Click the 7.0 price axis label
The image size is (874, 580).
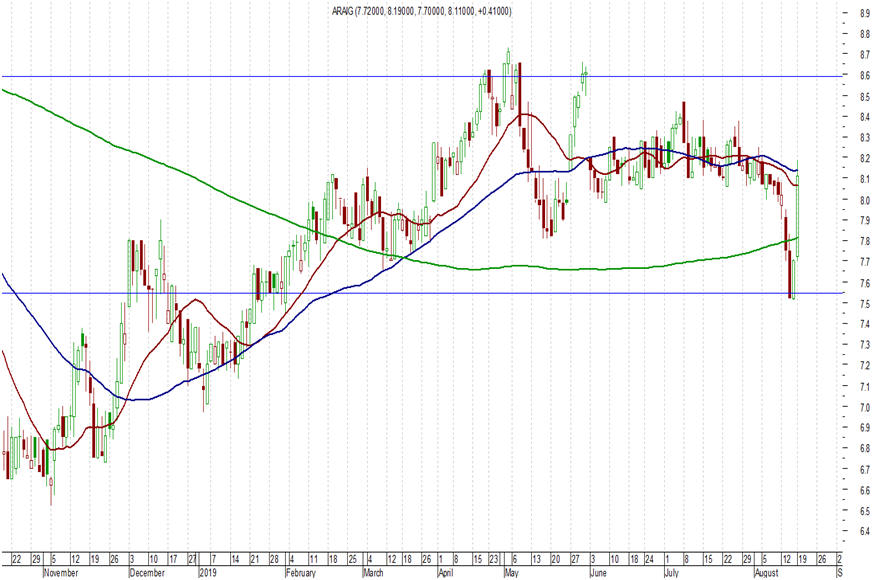click(865, 407)
